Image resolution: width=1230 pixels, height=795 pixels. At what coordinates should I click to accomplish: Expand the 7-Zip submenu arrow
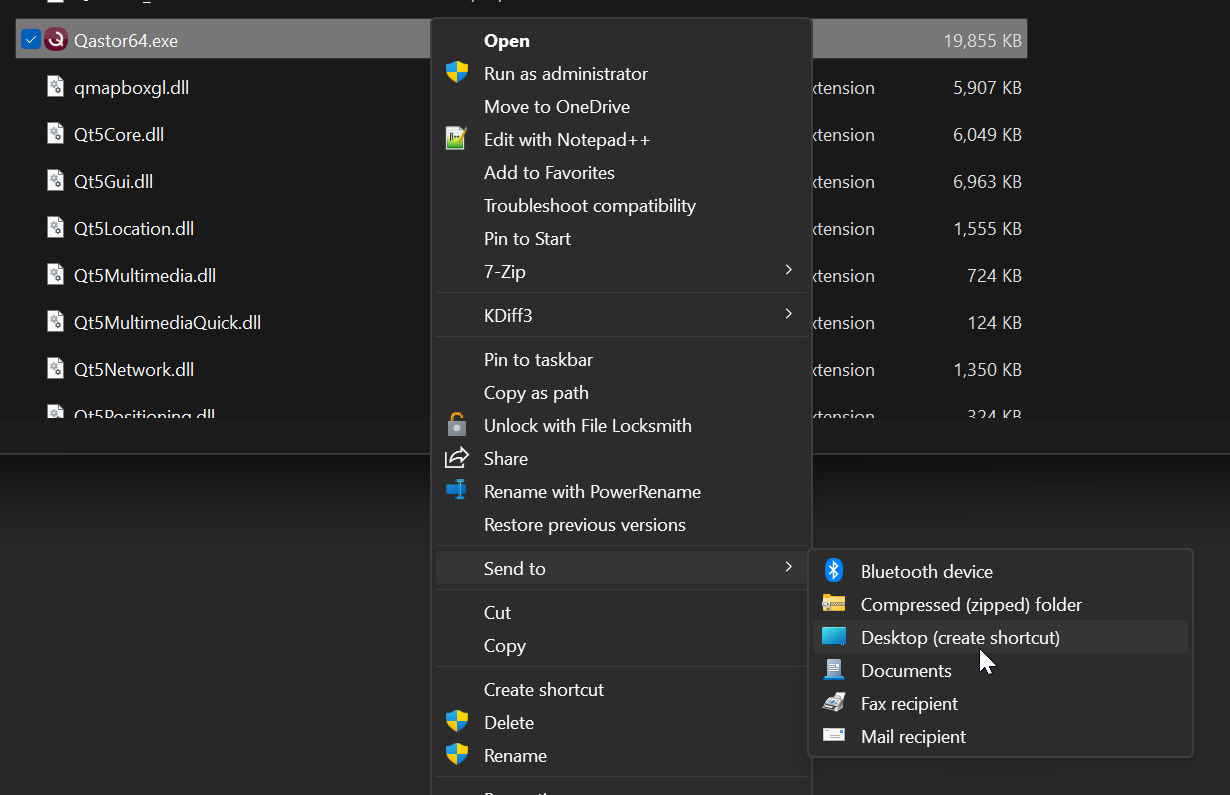click(788, 271)
